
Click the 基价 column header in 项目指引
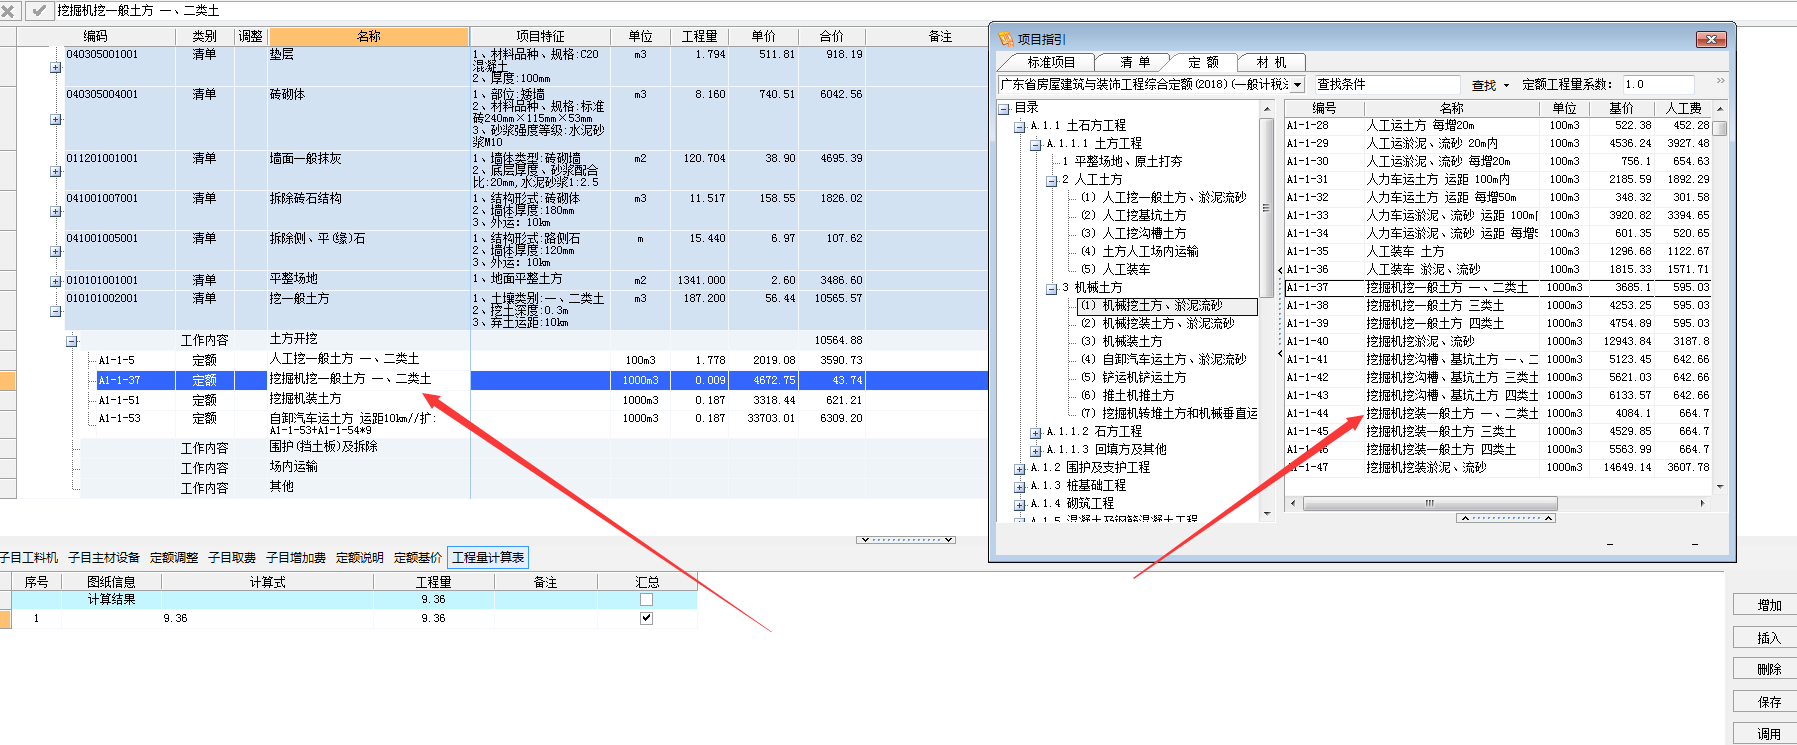tap(1621, 108)
